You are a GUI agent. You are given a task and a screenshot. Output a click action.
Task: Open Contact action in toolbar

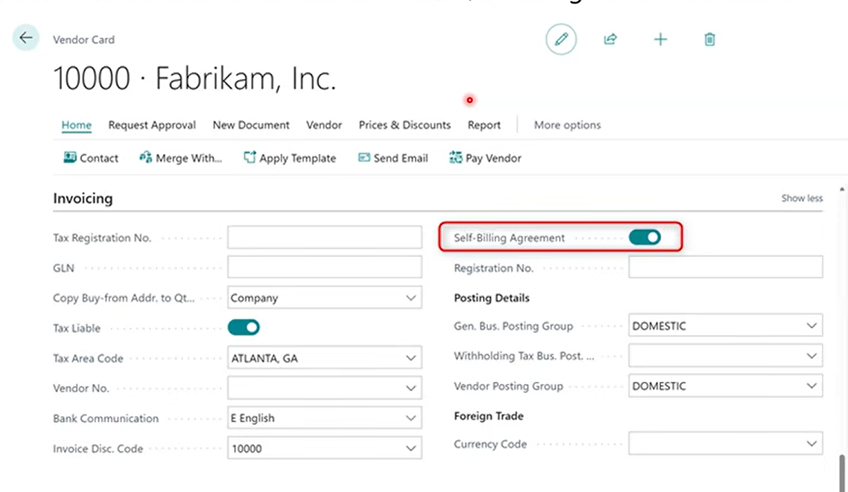point(90,158)
